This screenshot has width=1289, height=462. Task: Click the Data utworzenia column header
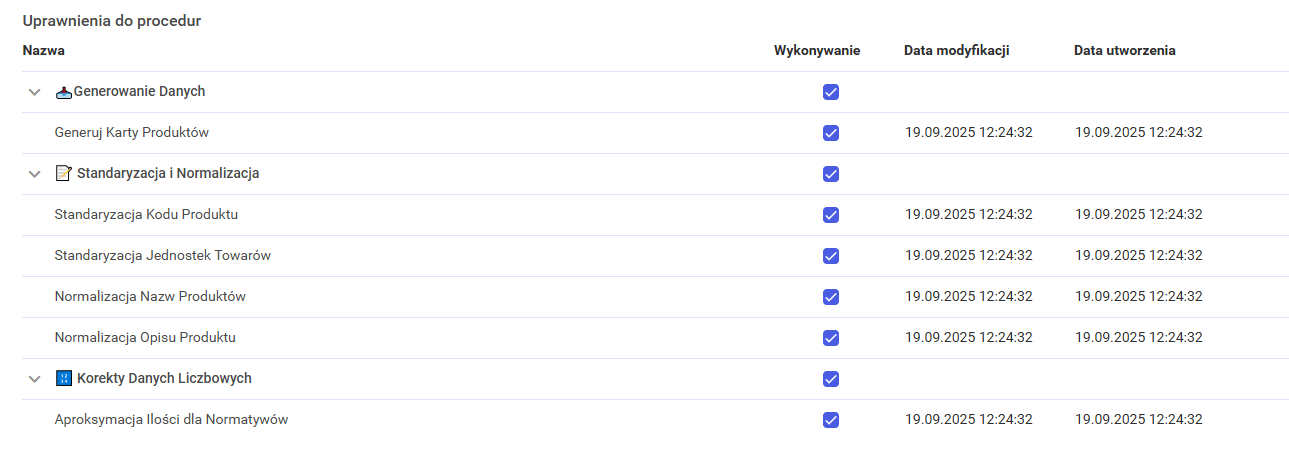click(1124, 50)
